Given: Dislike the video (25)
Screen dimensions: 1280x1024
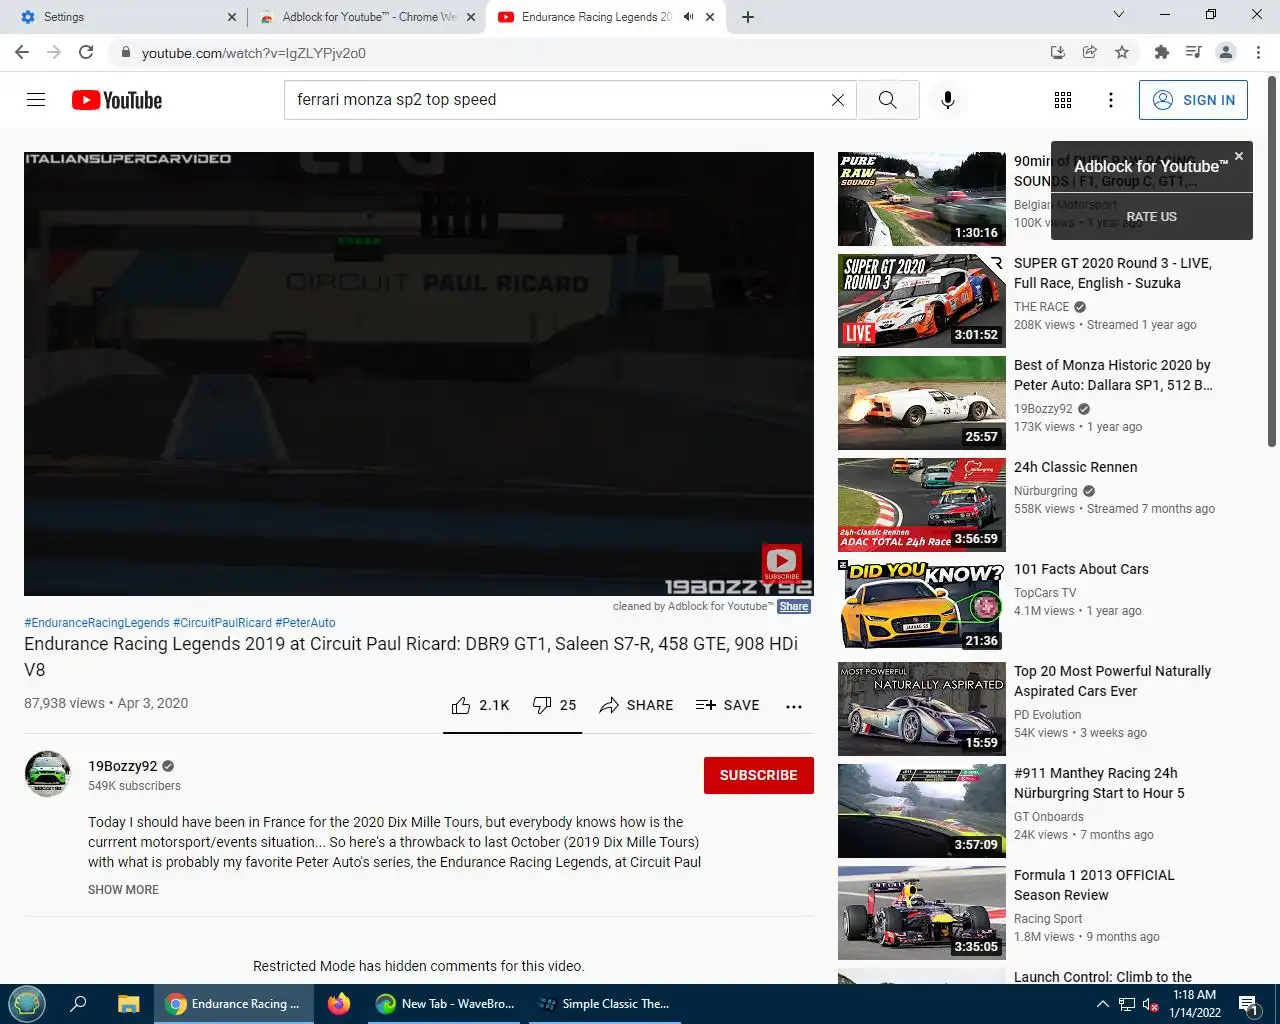Looking at the screenshot, I should [554, 705].
